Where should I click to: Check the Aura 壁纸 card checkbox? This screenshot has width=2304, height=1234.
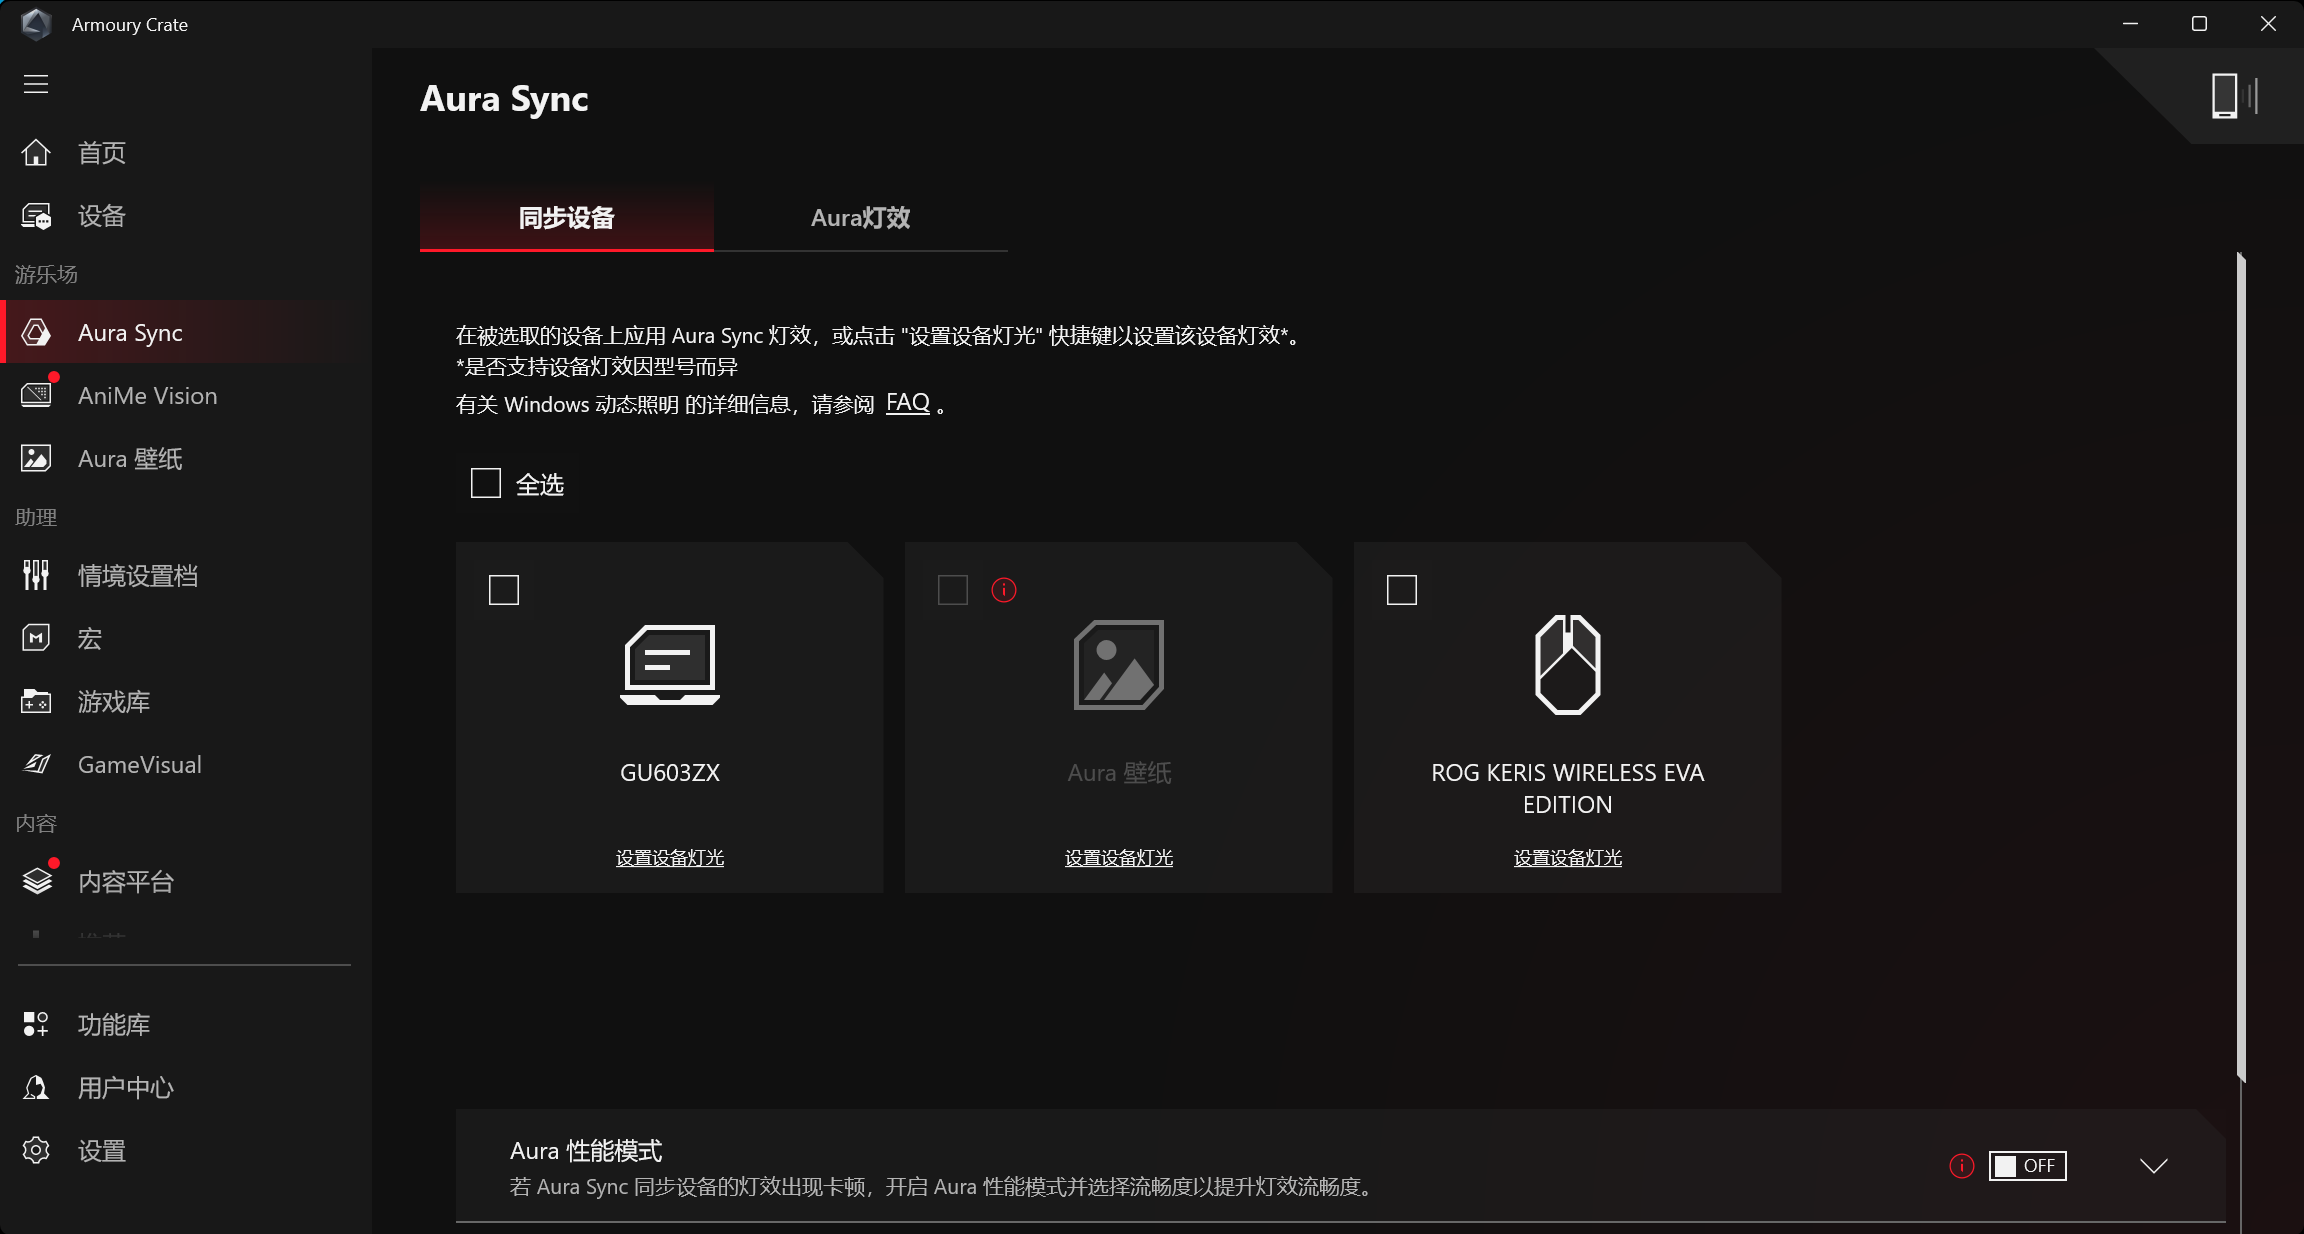point(953,590)
